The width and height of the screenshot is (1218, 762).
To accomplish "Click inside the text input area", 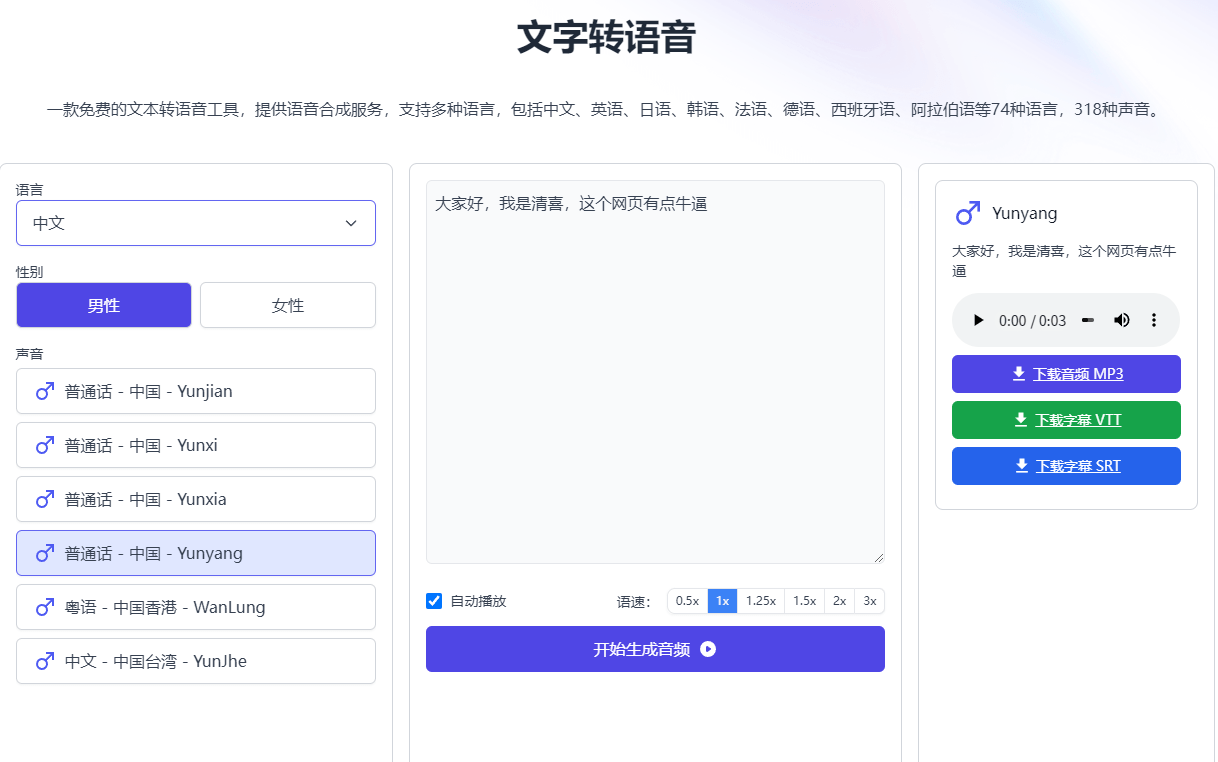I will pos(655,370).
